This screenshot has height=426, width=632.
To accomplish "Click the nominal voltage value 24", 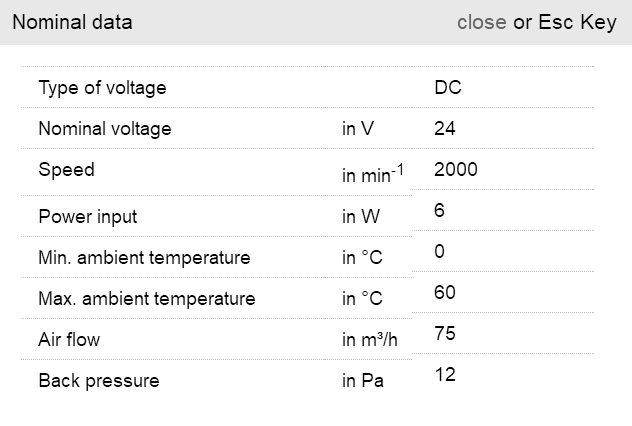I will [x=445, y=129].
